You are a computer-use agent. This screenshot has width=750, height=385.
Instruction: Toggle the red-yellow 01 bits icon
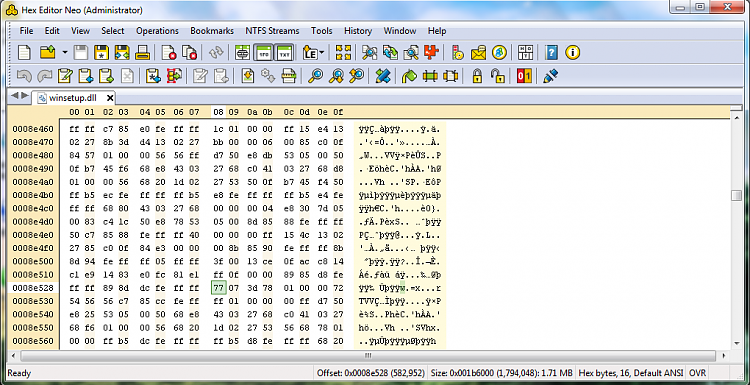tap(524, 76)
